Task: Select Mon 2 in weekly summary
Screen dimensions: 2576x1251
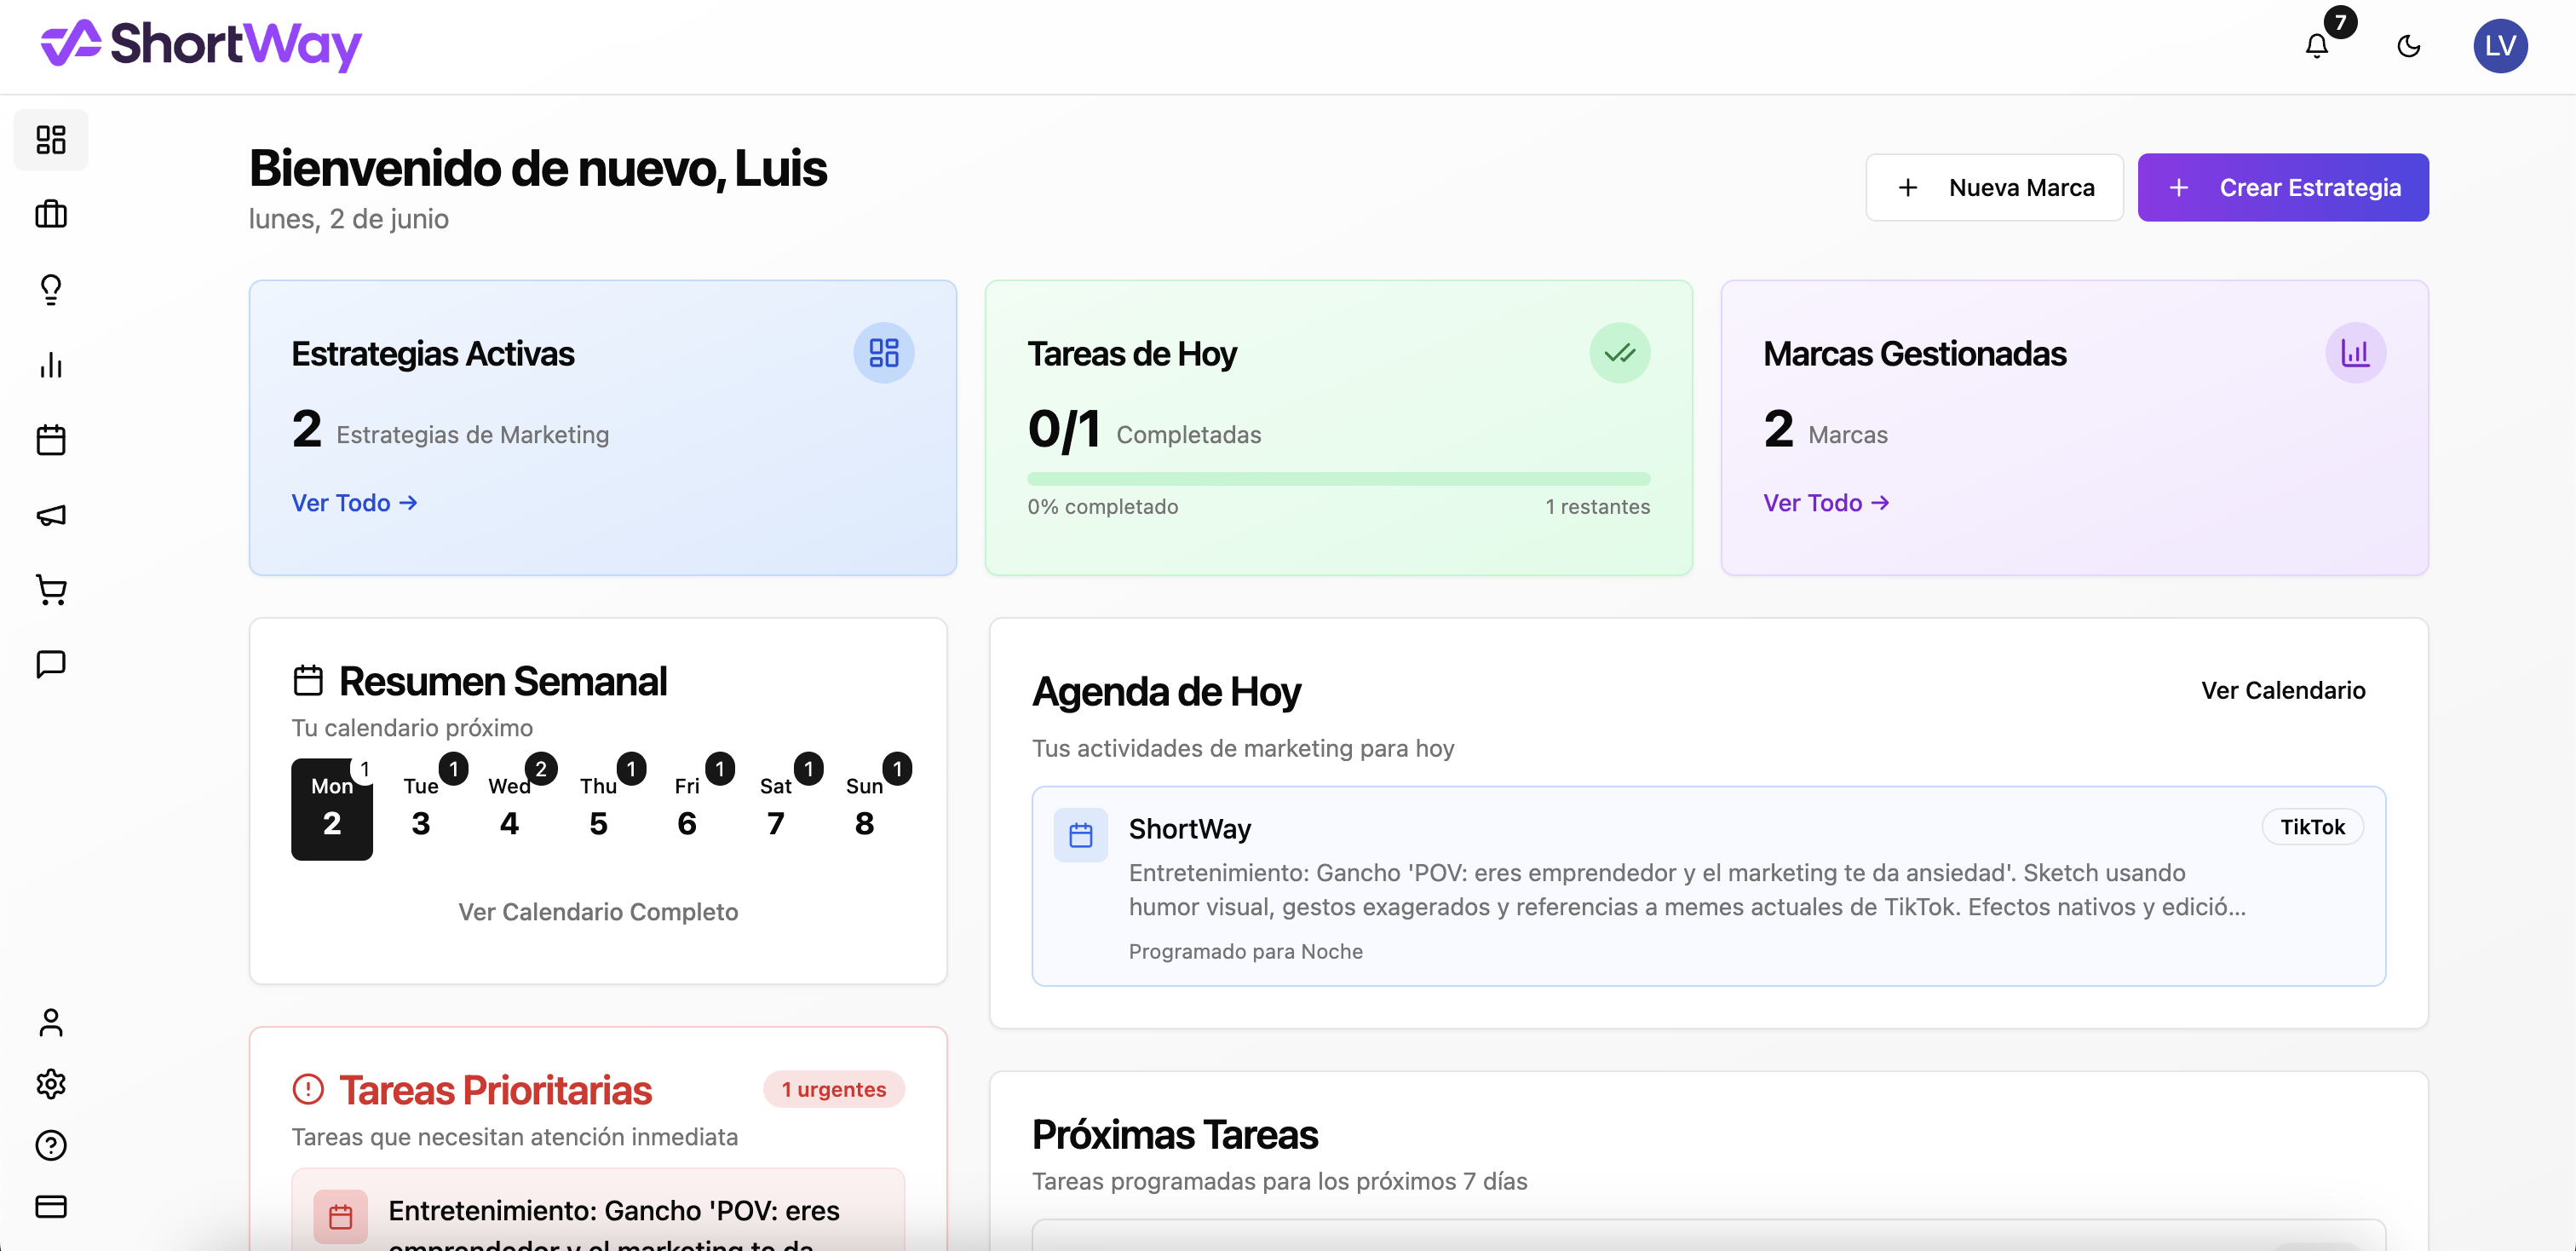Action: pos(332,808)
